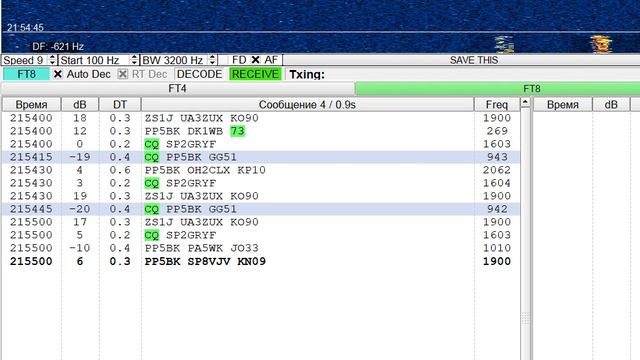Click inside the Start 100 Hz field

tap(95, 60)
